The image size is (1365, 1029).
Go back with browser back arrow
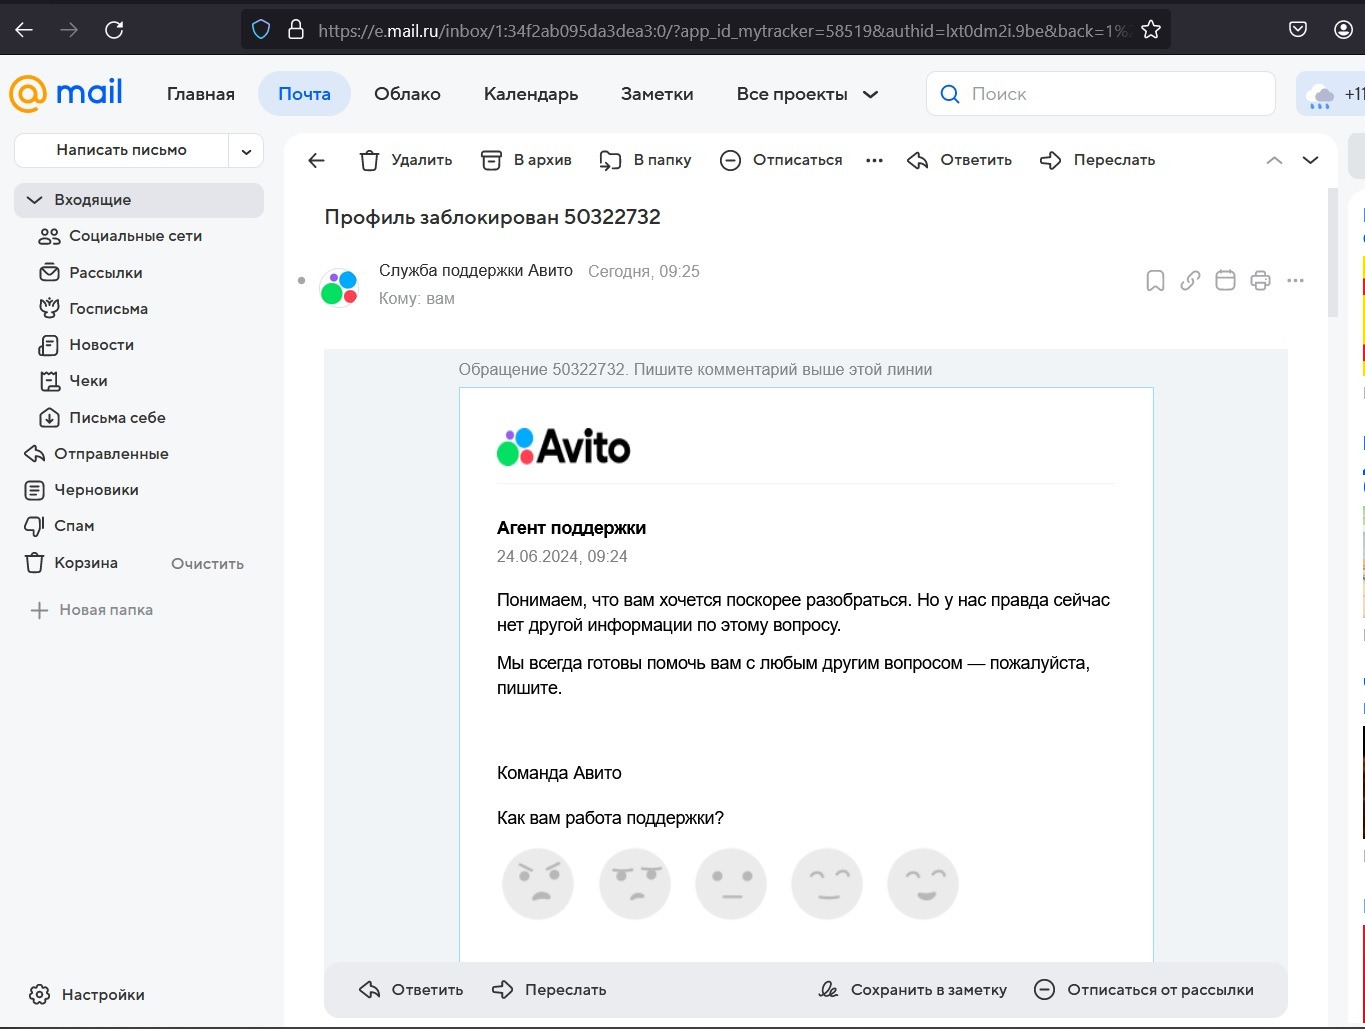24,30
